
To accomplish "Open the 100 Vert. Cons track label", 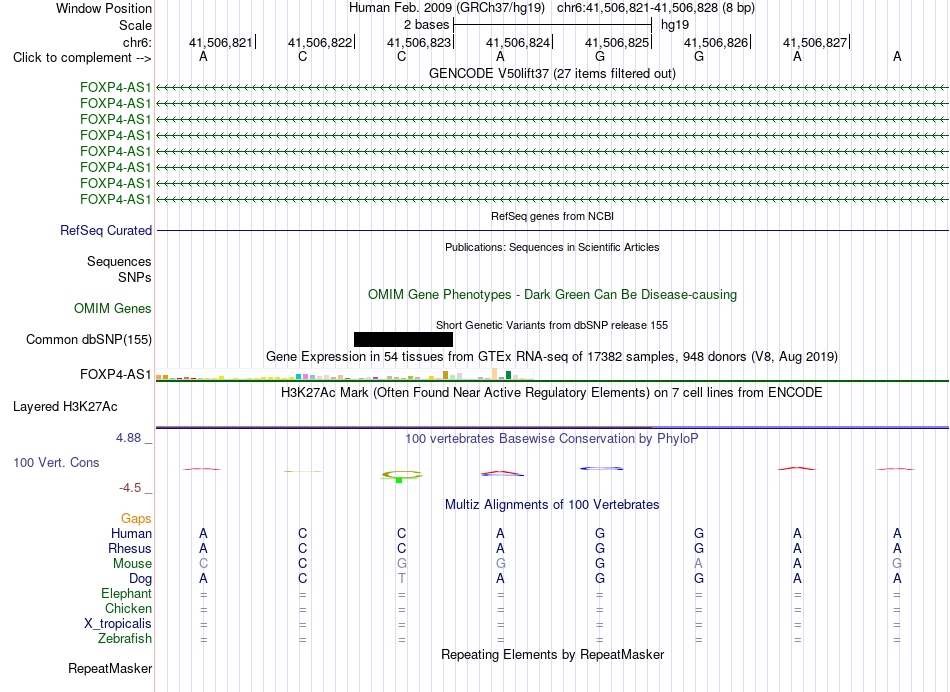I will click(56, 462).
